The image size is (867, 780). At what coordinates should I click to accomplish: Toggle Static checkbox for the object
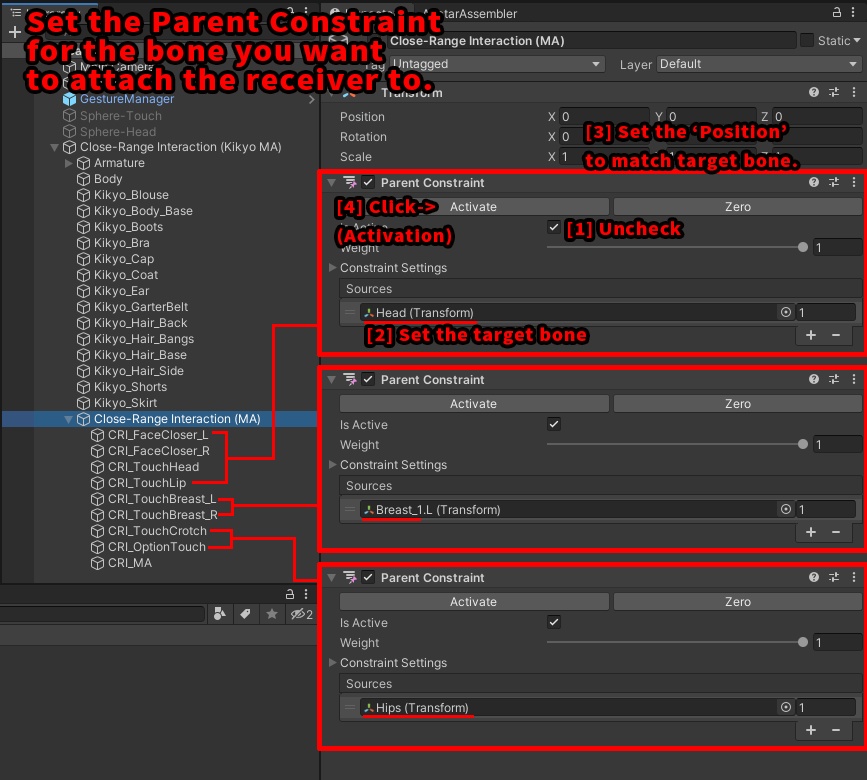807,40
